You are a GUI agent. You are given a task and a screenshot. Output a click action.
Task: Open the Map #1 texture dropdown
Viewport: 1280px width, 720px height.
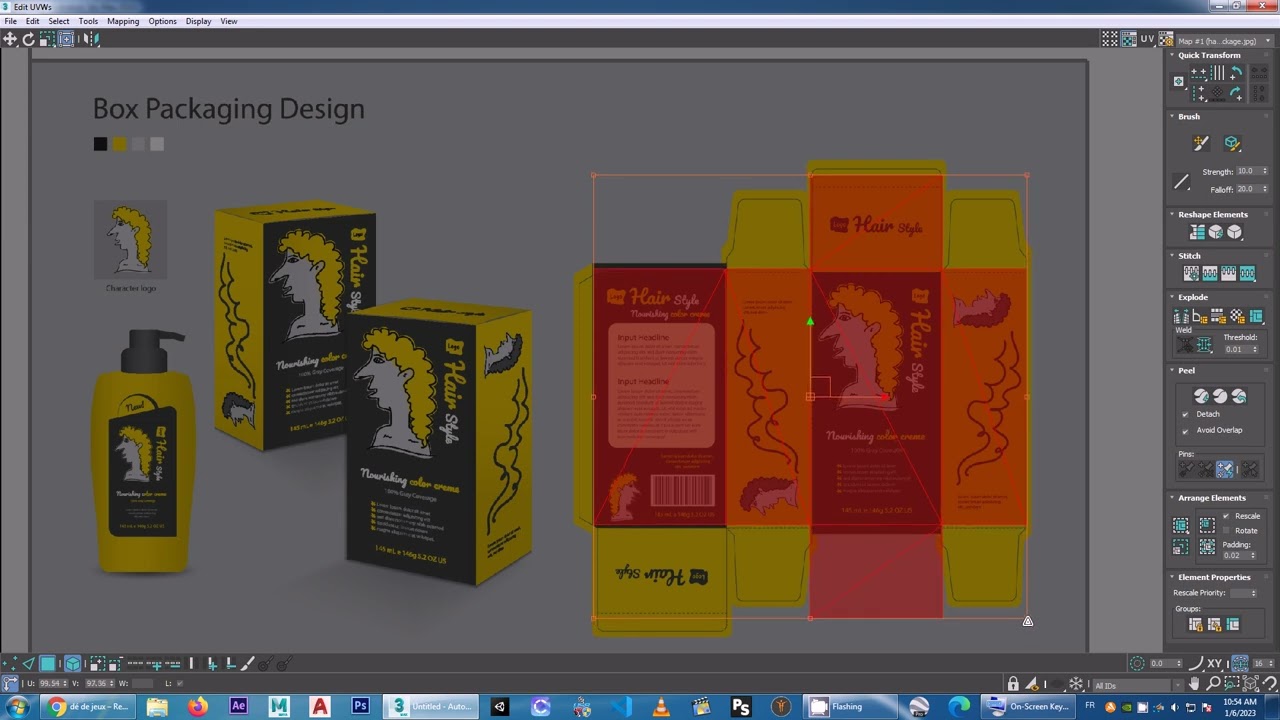click(x=1225, y=41)
